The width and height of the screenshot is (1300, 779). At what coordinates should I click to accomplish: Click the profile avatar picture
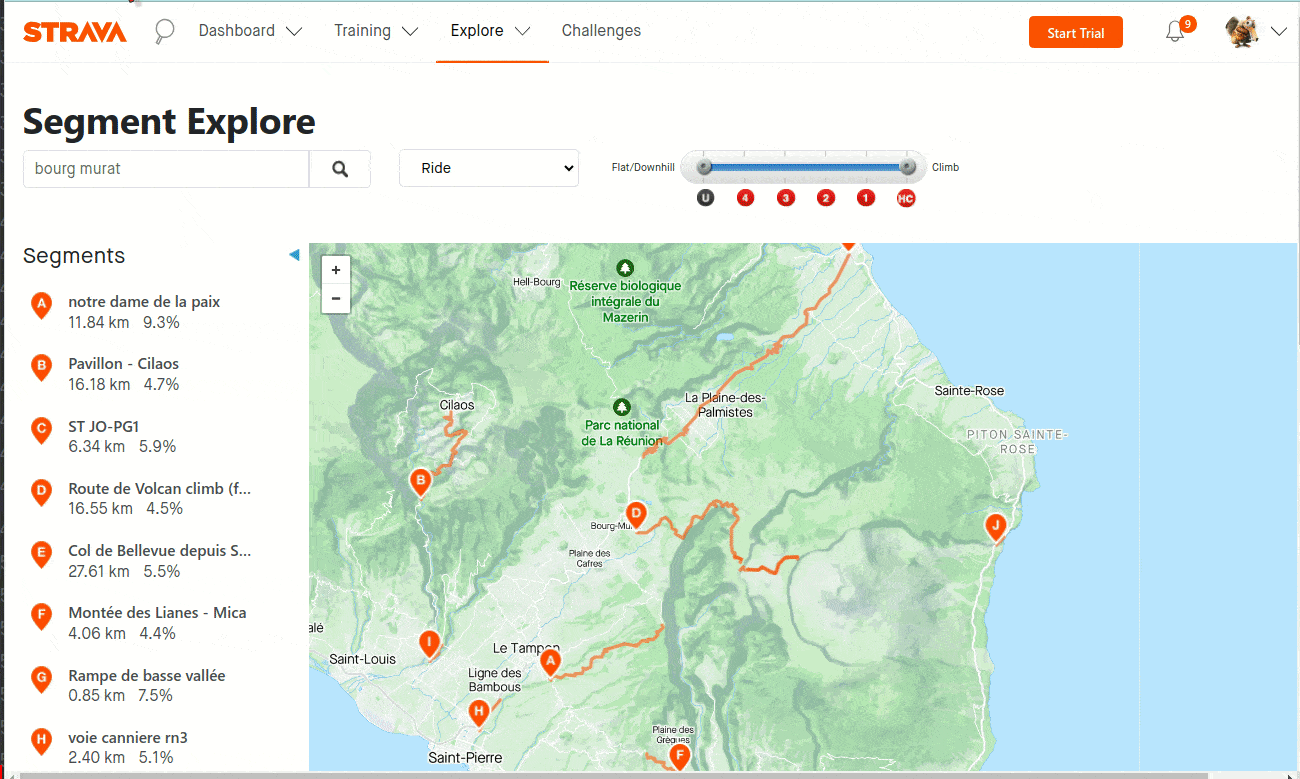1242,31
